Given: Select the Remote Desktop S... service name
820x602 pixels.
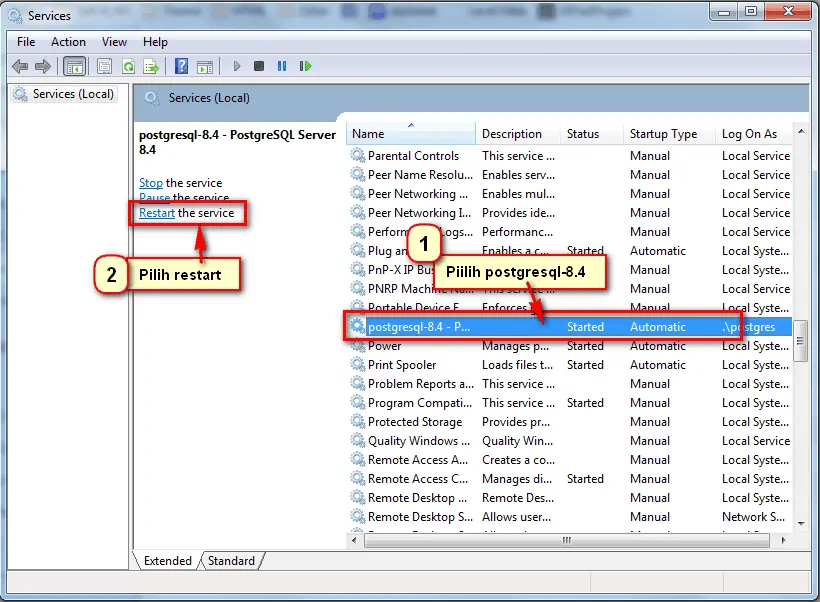Looking at the screenshot, I should [420, 517].
